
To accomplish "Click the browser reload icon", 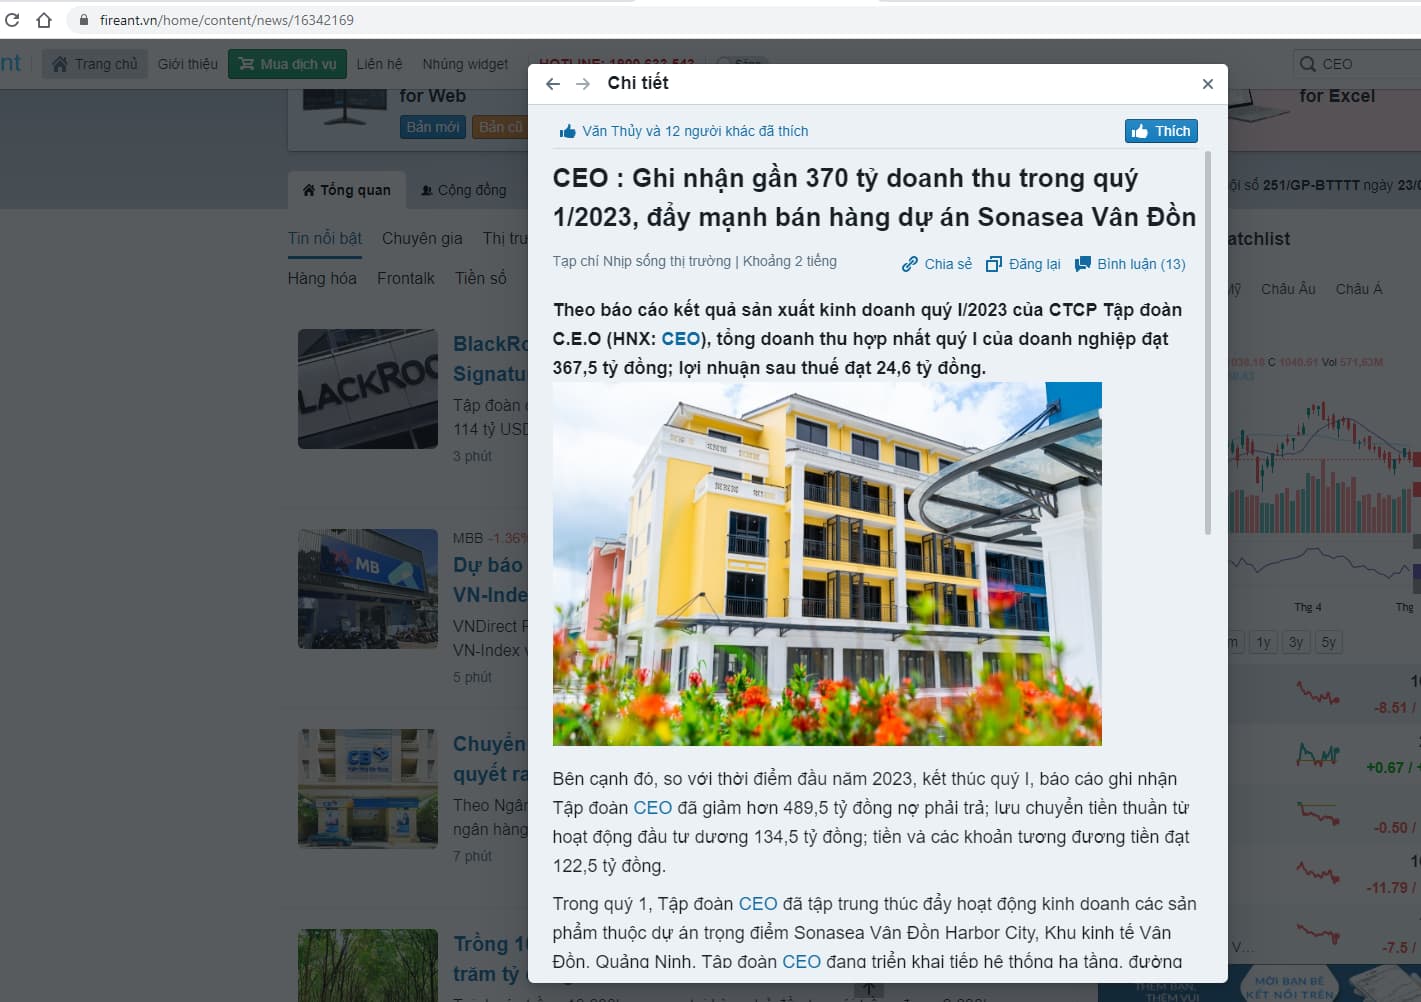I will click(x=12, y=20).
